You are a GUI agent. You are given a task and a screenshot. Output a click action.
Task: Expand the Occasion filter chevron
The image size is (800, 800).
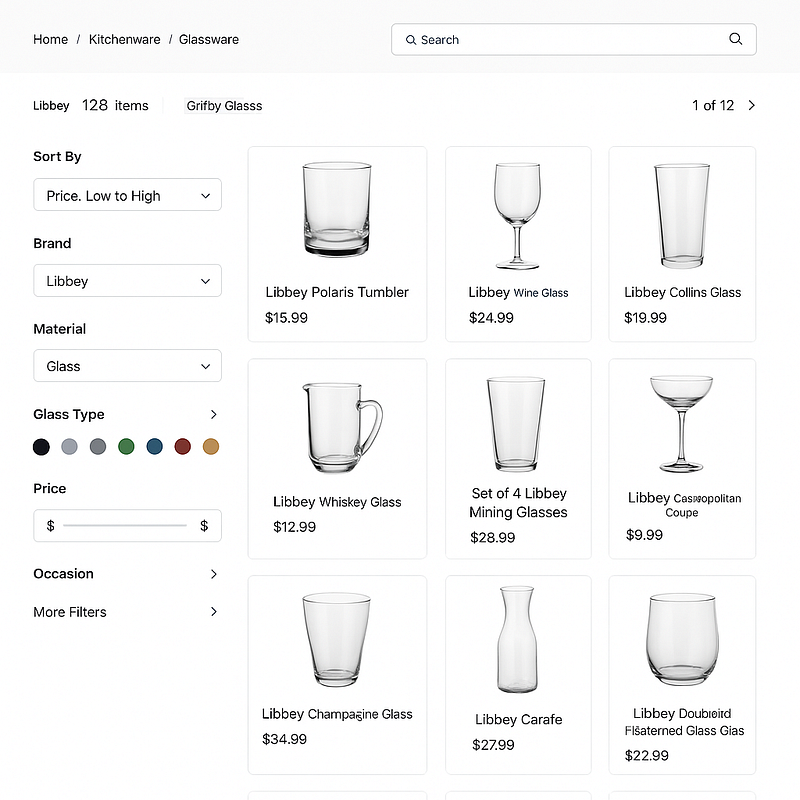click(214, 574)
